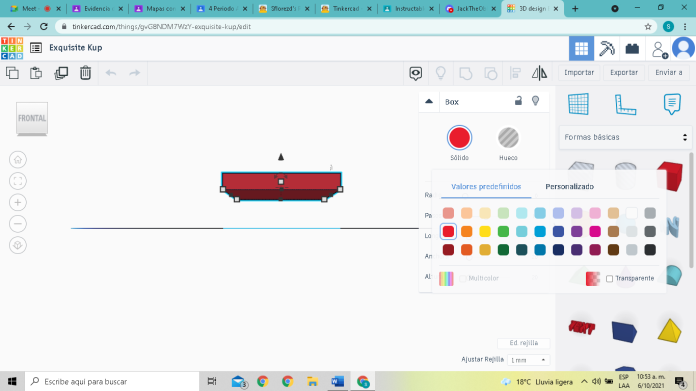
Task: Click the Tinkercad logo
Action: (x=12, y=48)
